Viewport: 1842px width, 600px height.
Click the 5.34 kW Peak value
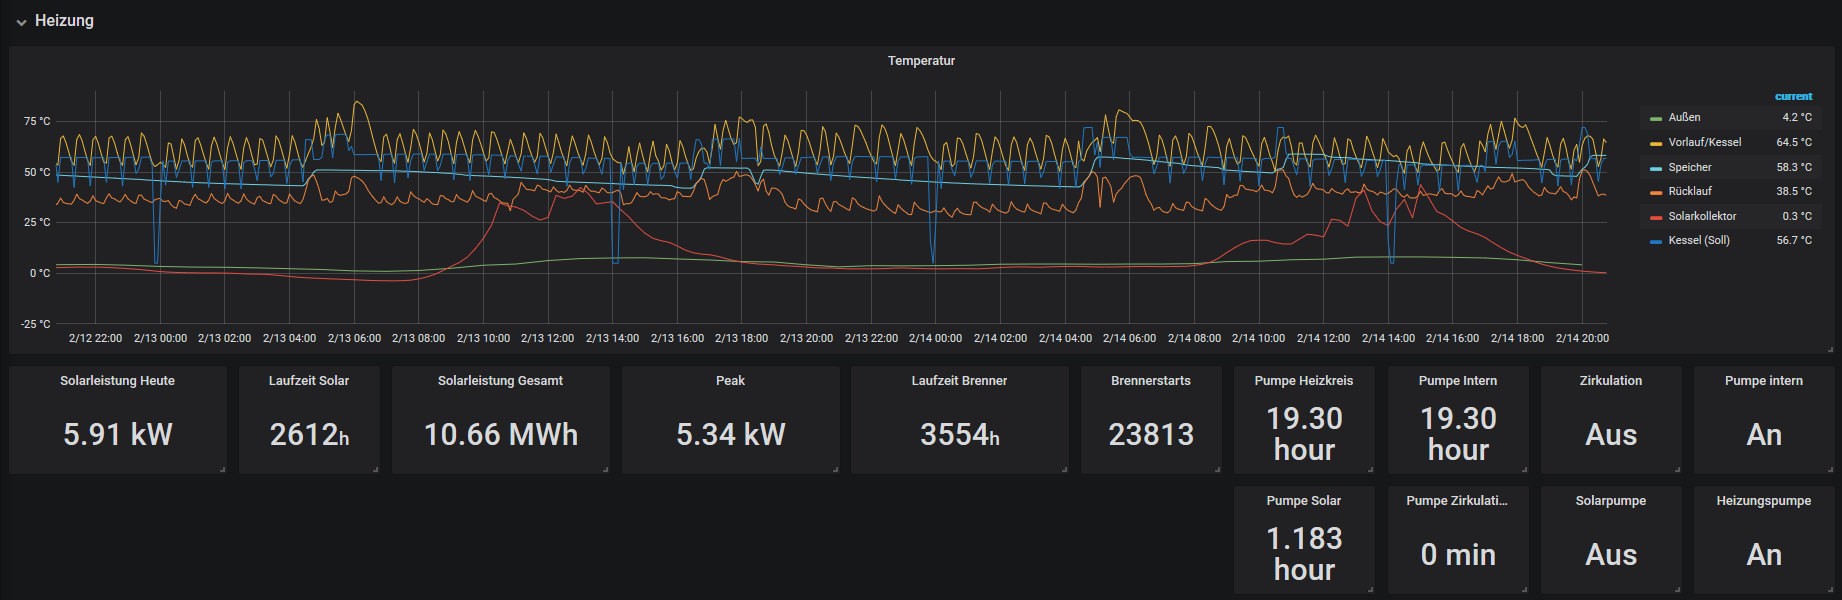pyautogui.click(x=731, y=435)
